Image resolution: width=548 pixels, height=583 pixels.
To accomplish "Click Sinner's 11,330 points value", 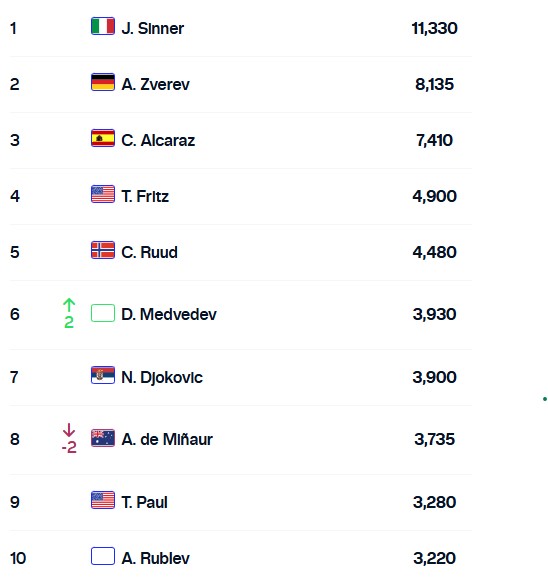I will coord(434,28).
